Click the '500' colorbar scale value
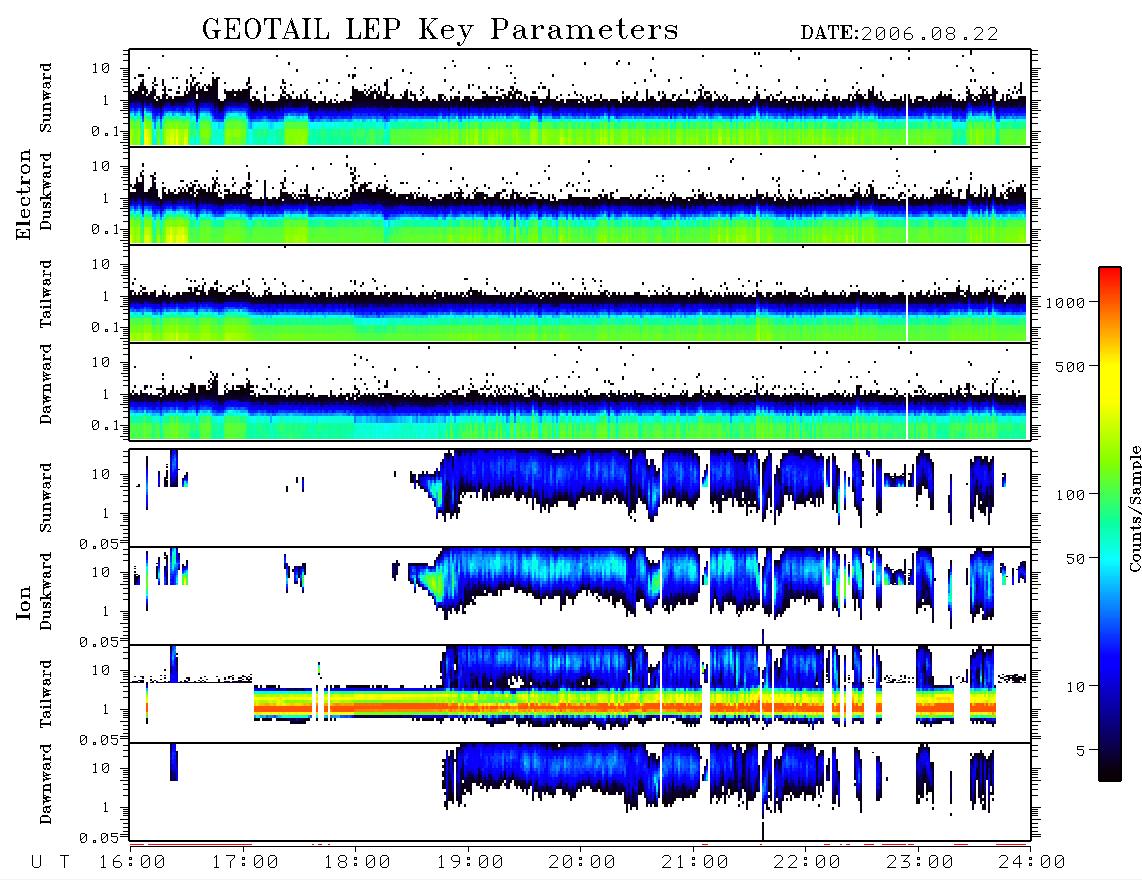Screen dimensions: 1142x880 click(1071, 366)
